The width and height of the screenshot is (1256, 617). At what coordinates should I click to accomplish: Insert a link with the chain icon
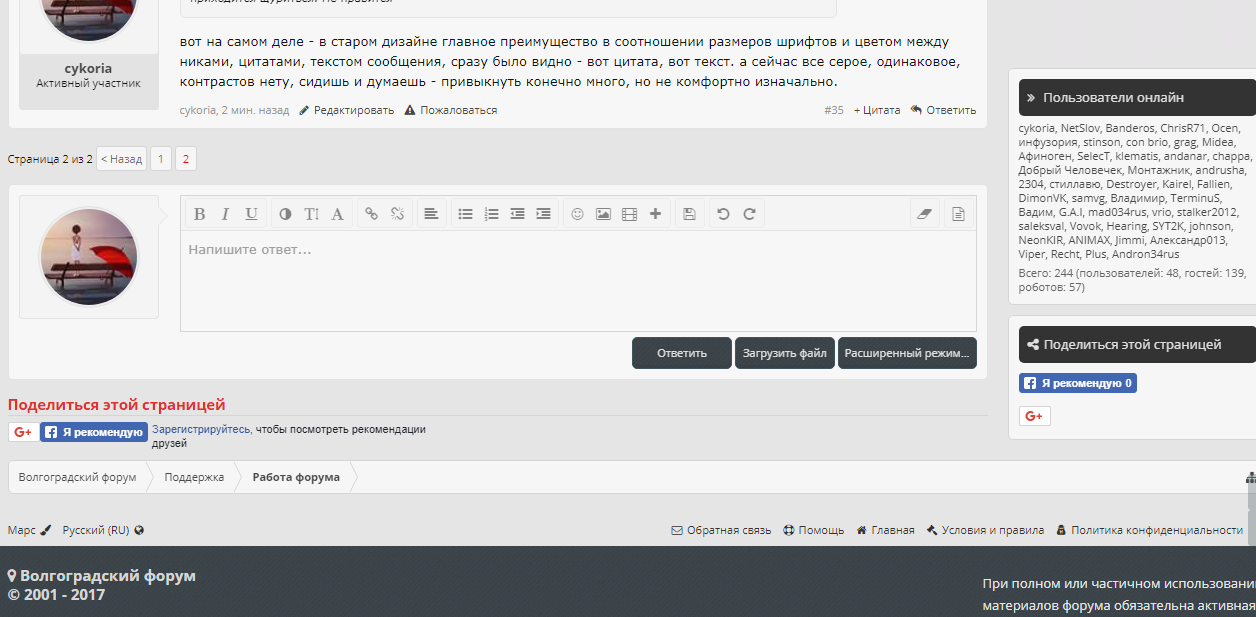pyautogui.click(x=371, y=214)
